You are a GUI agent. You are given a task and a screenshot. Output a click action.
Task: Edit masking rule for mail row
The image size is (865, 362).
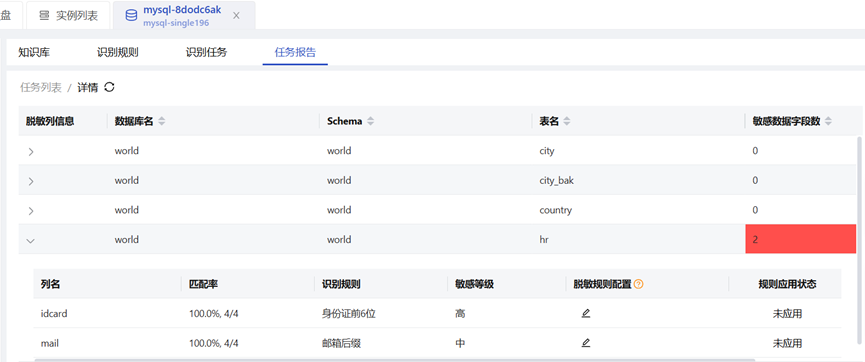point(586,343)
